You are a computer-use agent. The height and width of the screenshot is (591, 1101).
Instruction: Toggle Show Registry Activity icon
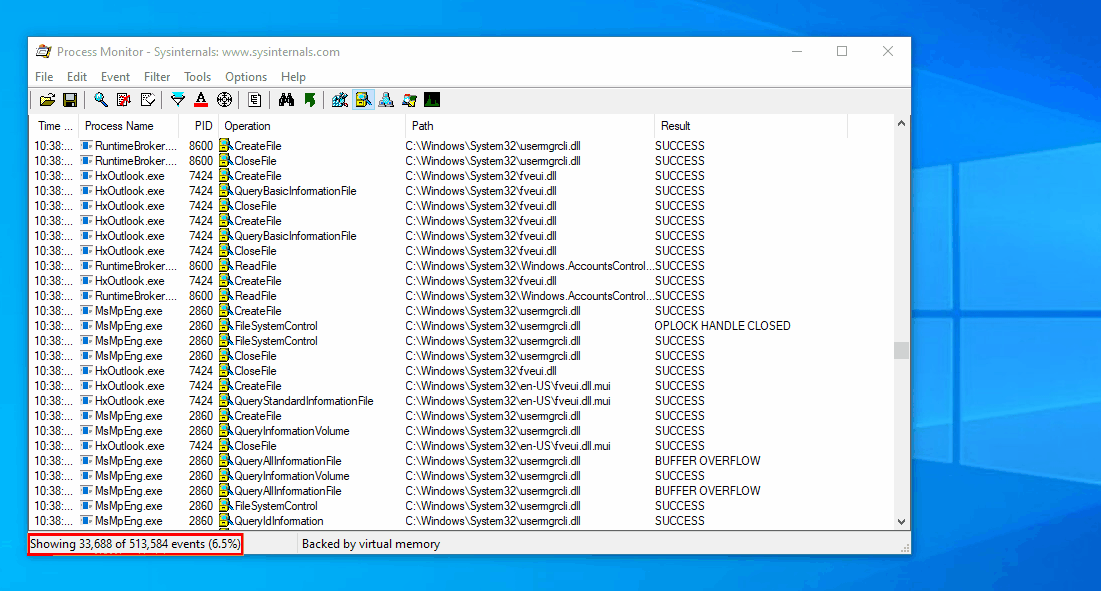340,100
